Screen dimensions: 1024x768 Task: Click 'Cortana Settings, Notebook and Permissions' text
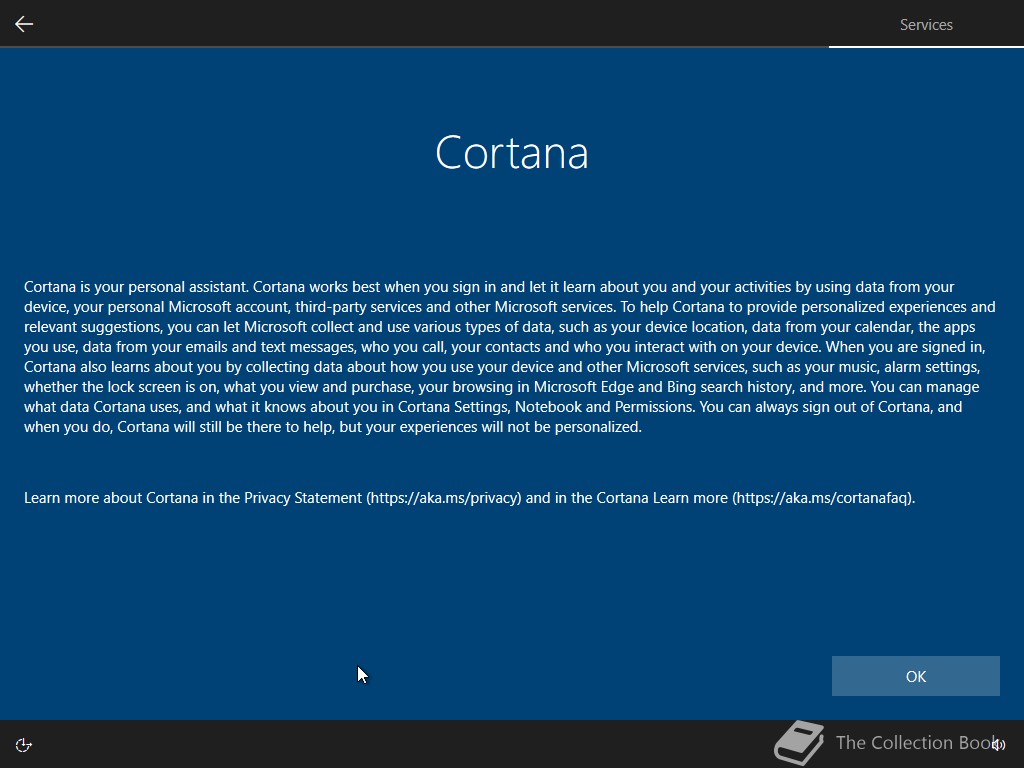[x=546, y=407]
